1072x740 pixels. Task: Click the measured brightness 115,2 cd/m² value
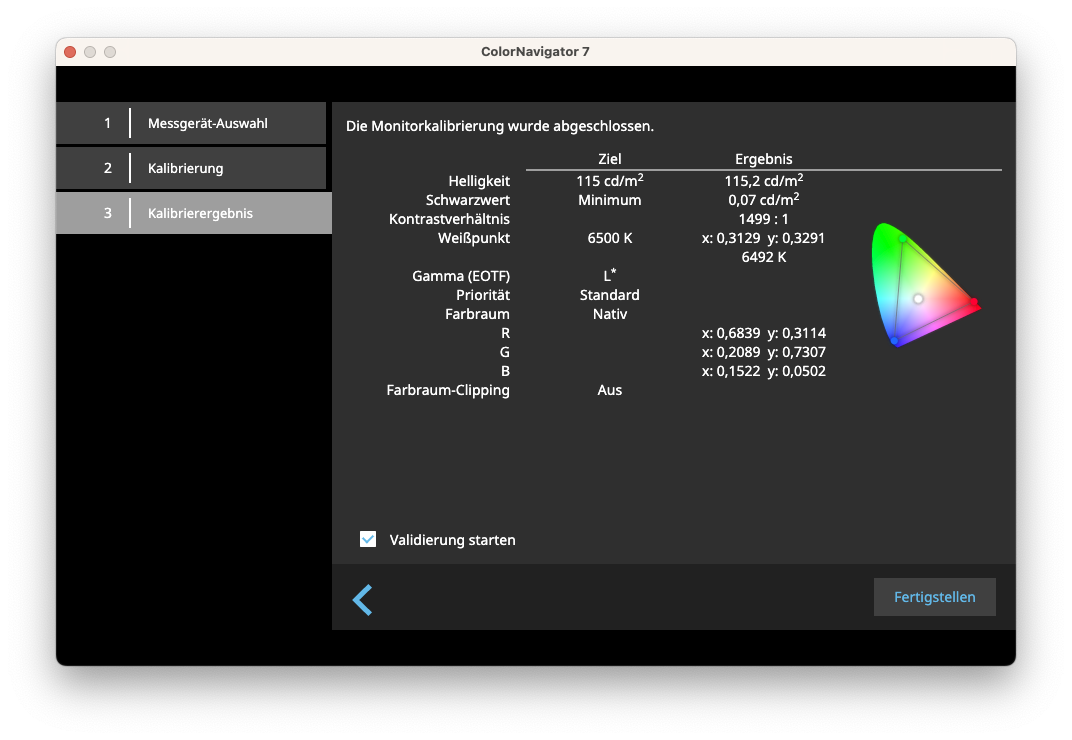[x=763, y=181]
